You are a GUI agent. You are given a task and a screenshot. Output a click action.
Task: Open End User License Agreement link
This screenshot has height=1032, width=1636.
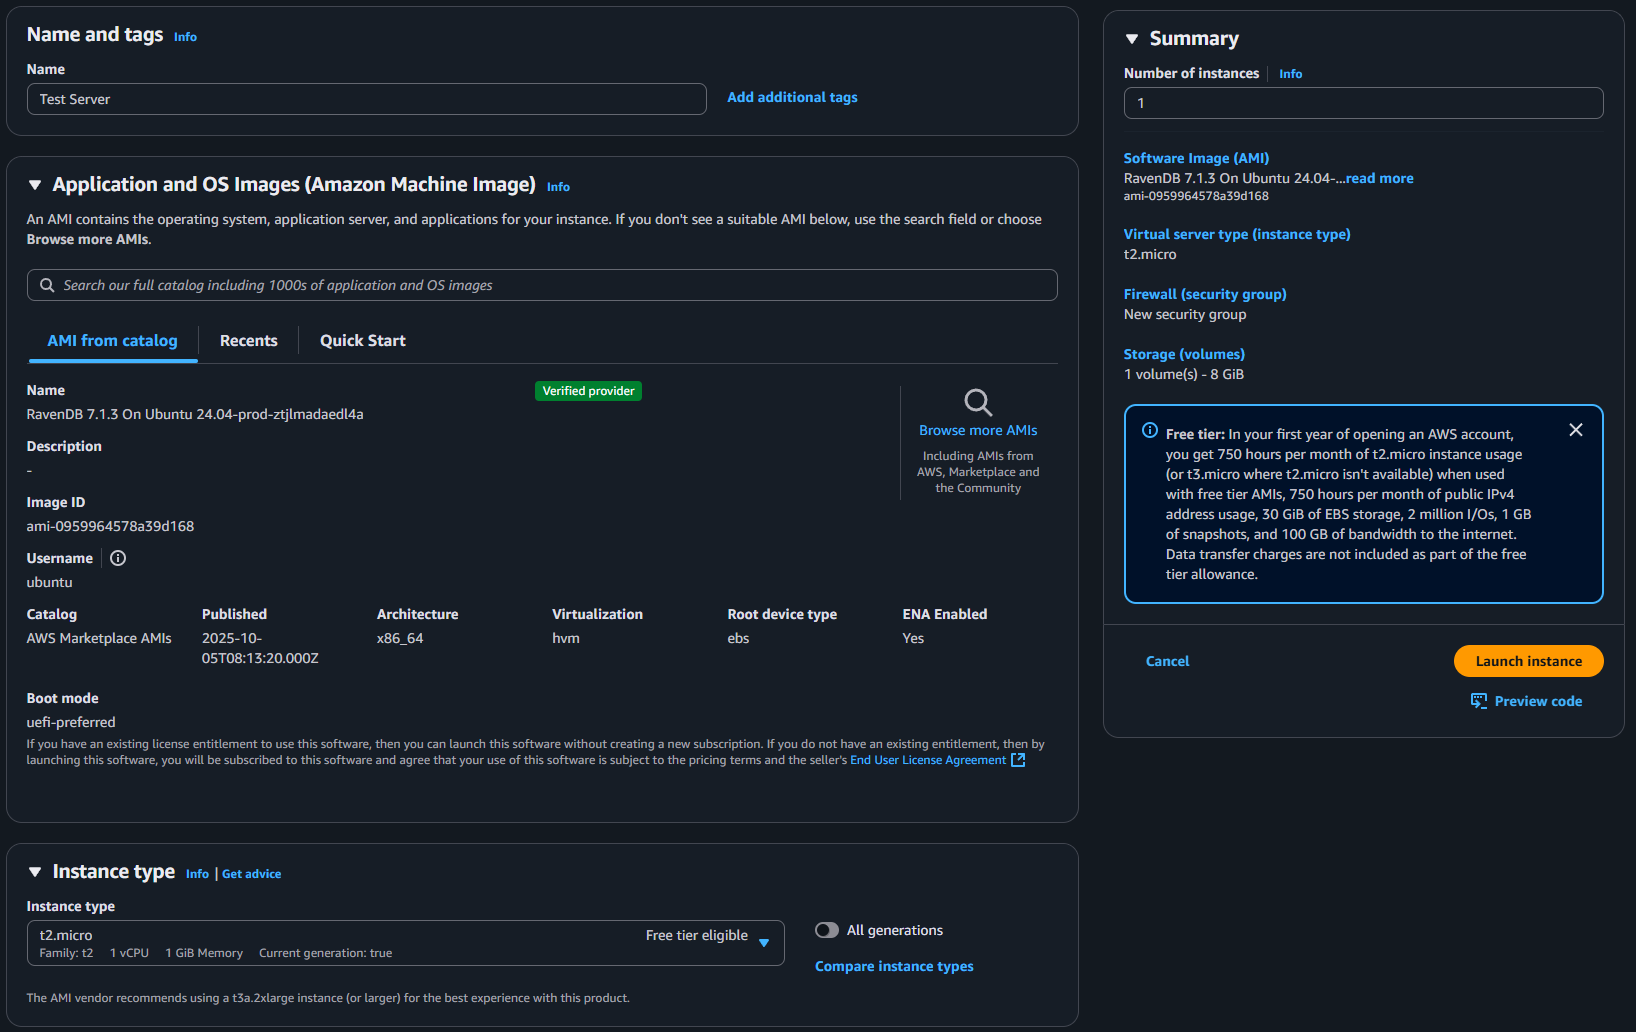[x=928, y=760]
